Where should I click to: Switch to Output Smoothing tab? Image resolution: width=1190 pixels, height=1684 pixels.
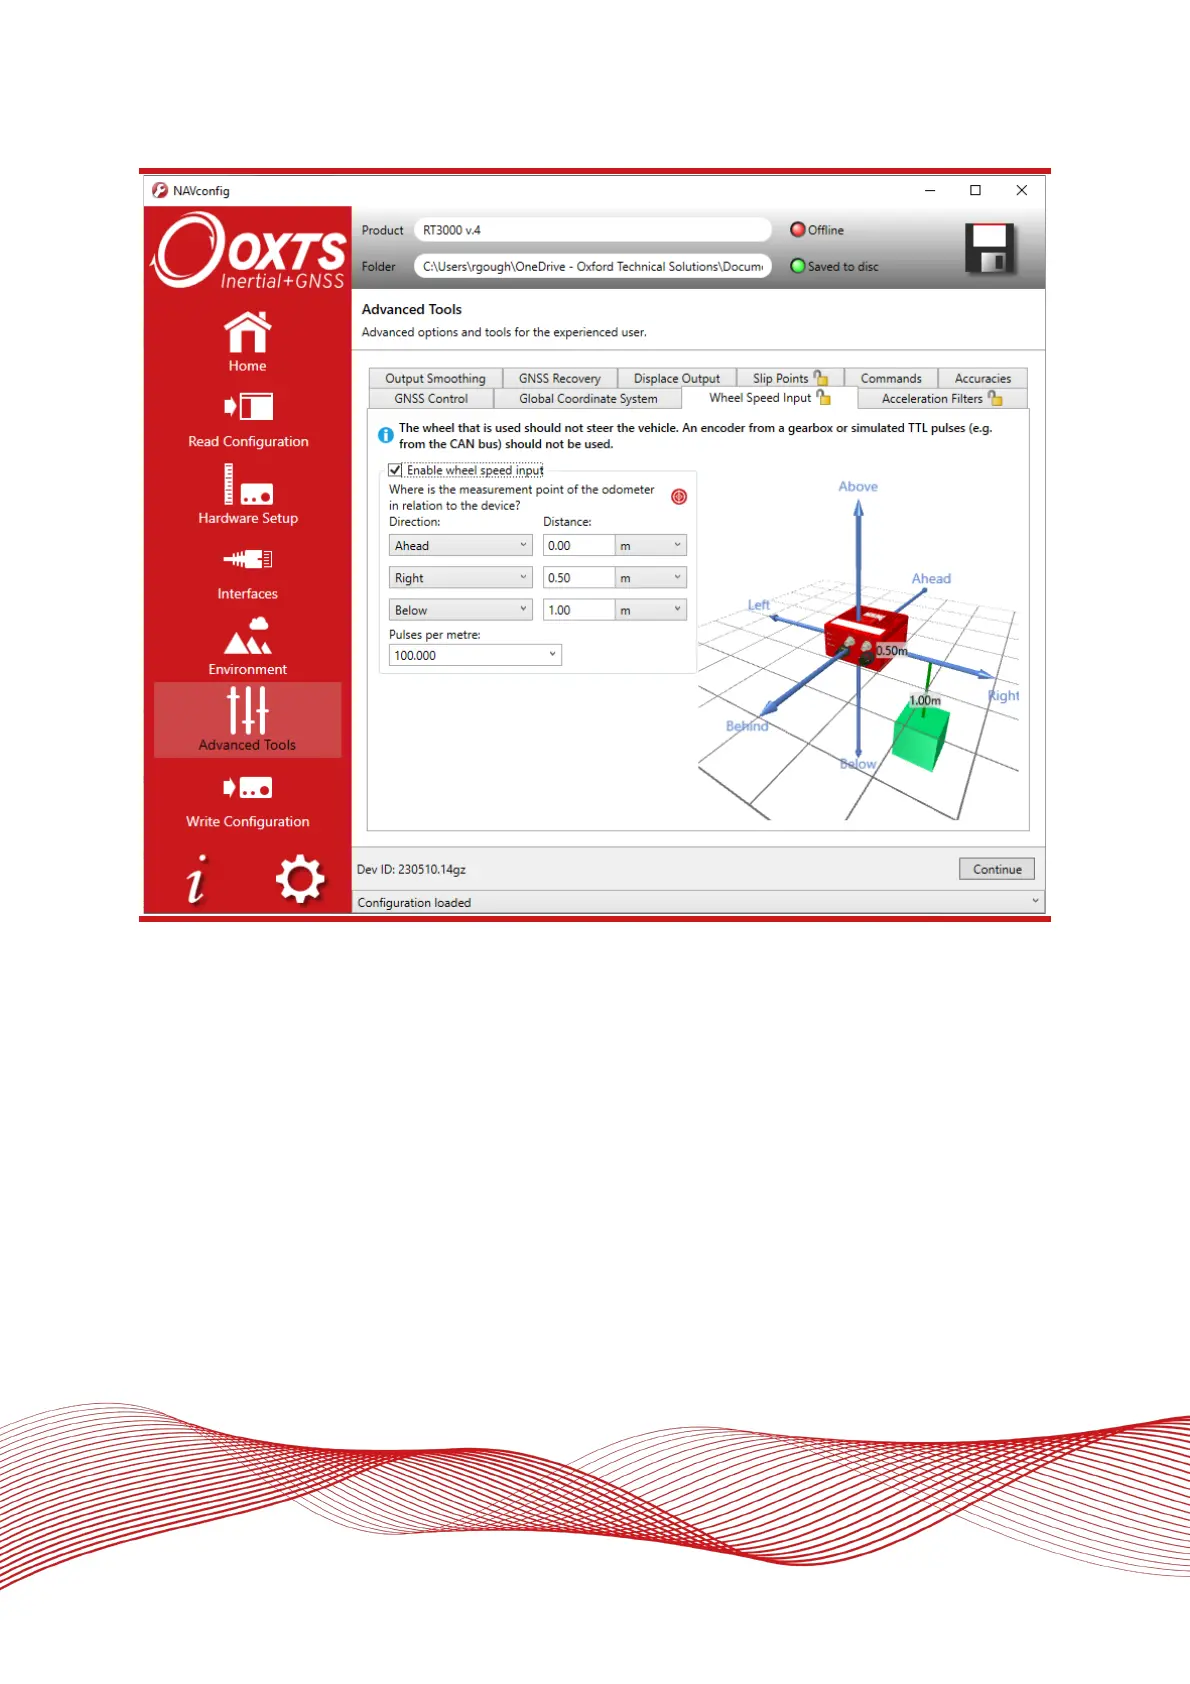[x=435, y=378]
